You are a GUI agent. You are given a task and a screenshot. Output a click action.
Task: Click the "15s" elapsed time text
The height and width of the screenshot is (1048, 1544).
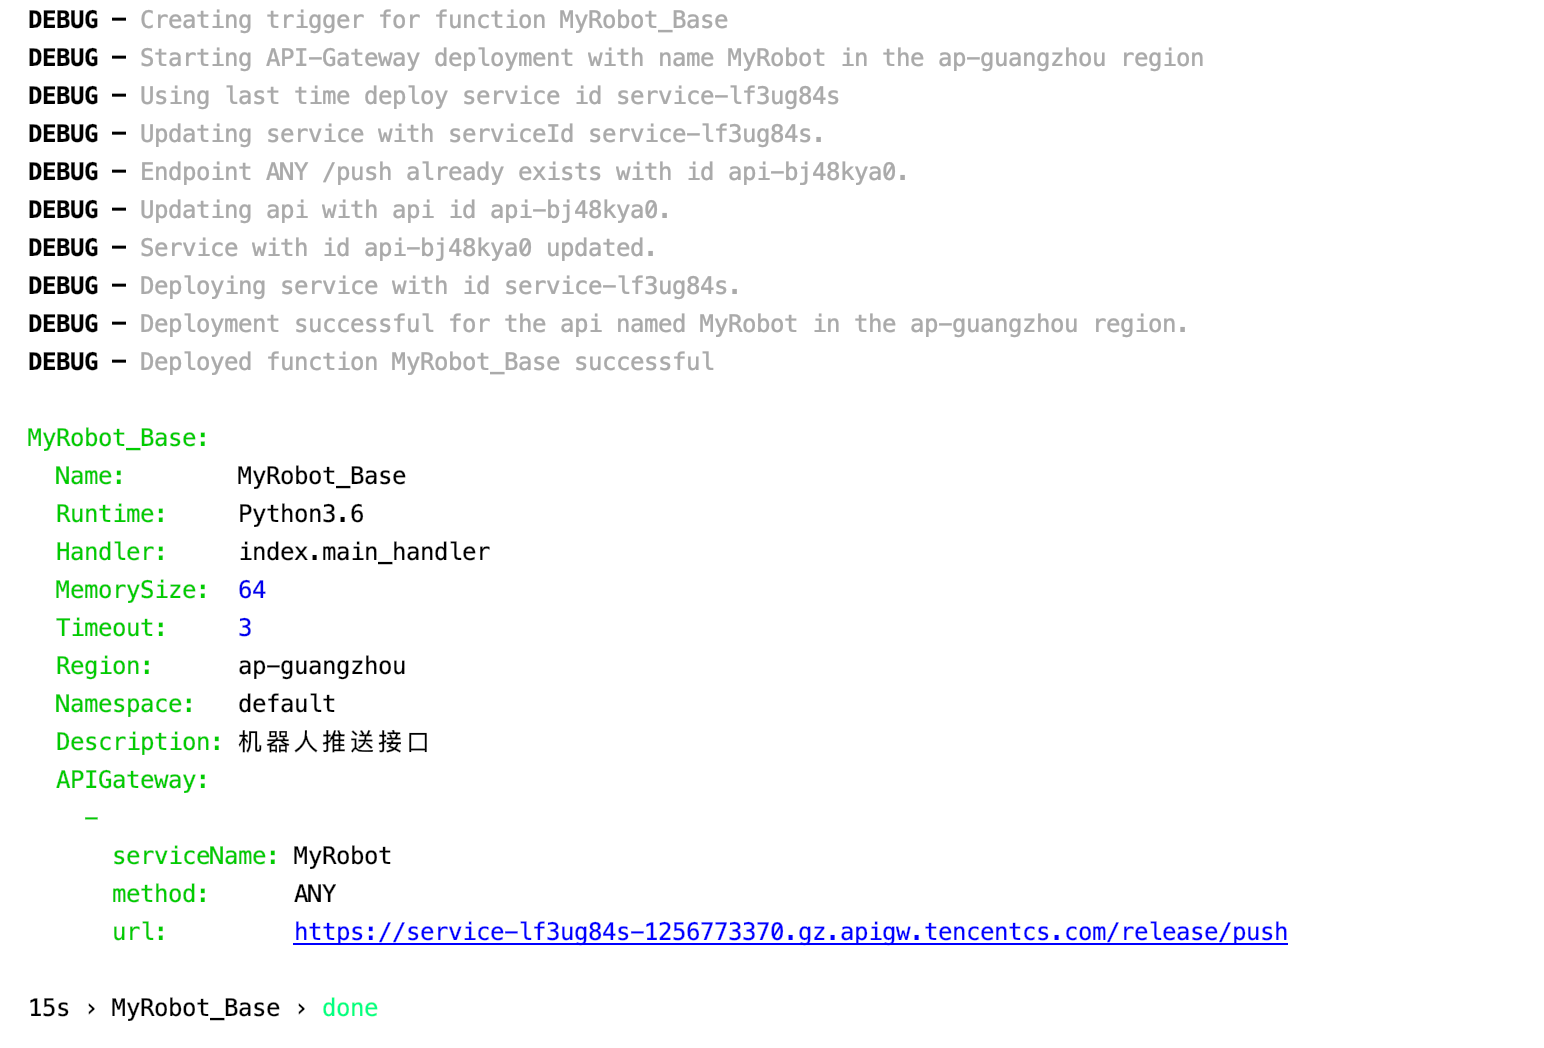tap(49, 1008)
